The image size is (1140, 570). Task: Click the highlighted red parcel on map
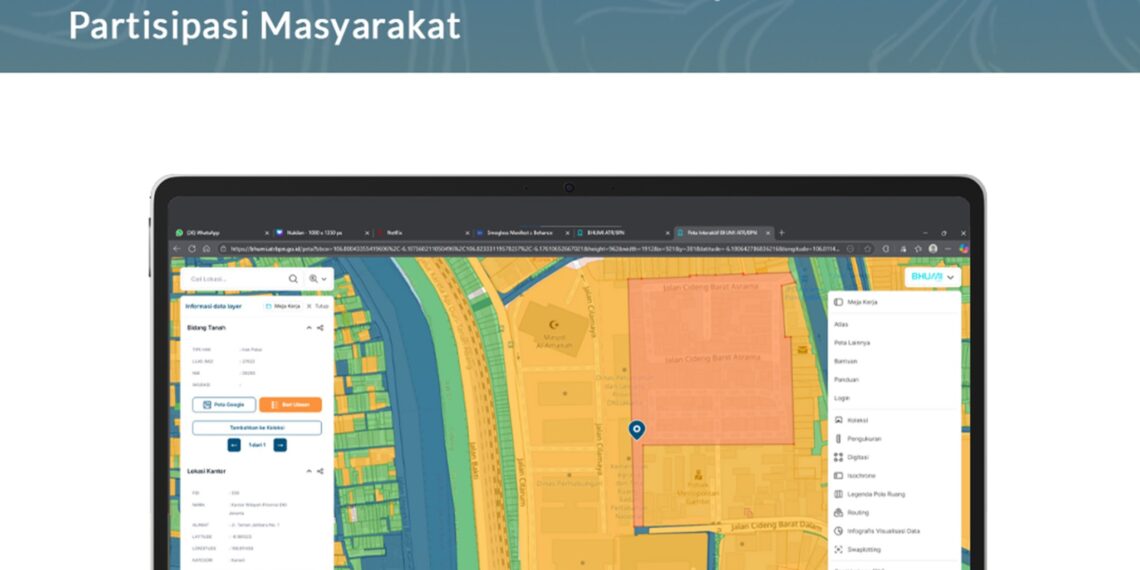(x=709, y=360)
